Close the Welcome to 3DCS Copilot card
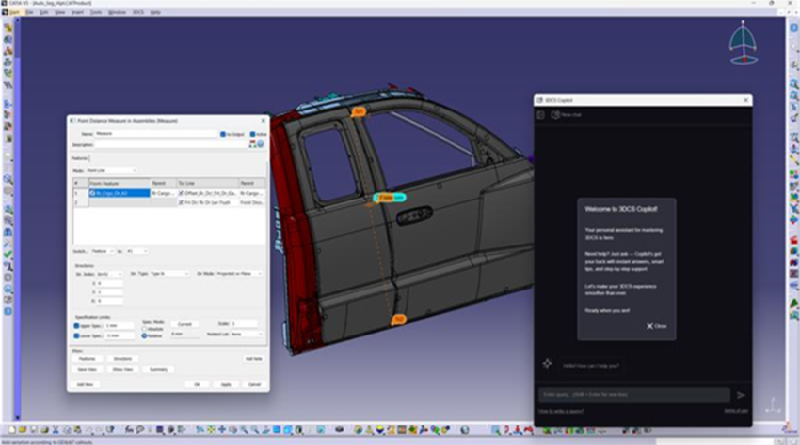Viewport: 800px width, 445px height. coord(657,326)
